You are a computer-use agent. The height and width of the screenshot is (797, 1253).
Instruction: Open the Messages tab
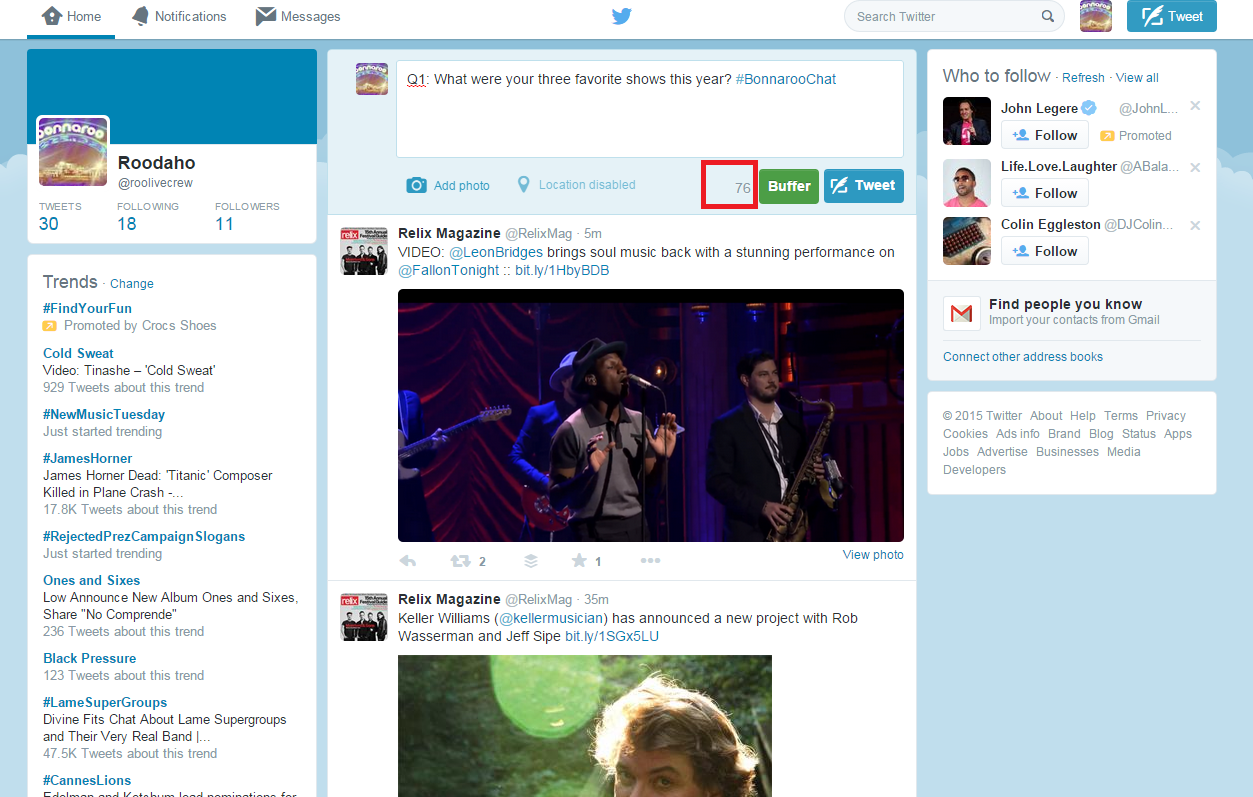tap(298, 17)
